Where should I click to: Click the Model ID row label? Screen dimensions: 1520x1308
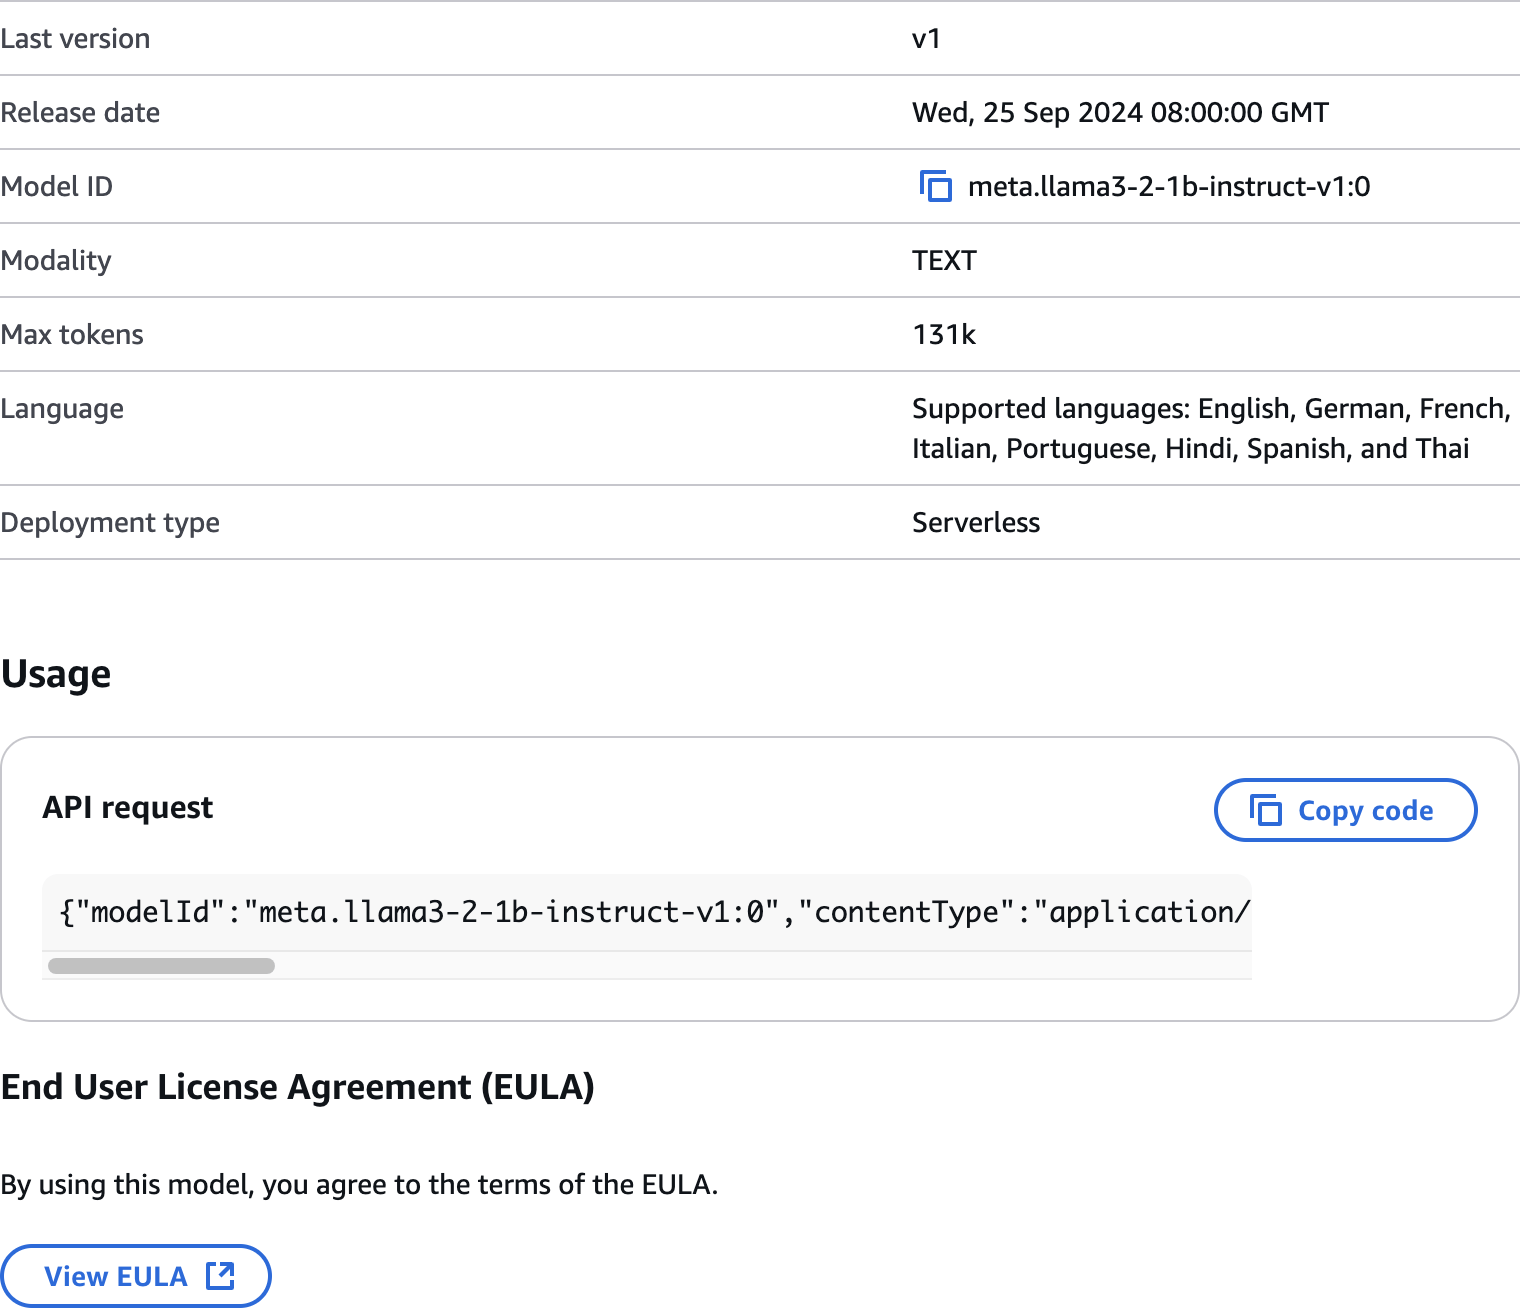point(57,186)
